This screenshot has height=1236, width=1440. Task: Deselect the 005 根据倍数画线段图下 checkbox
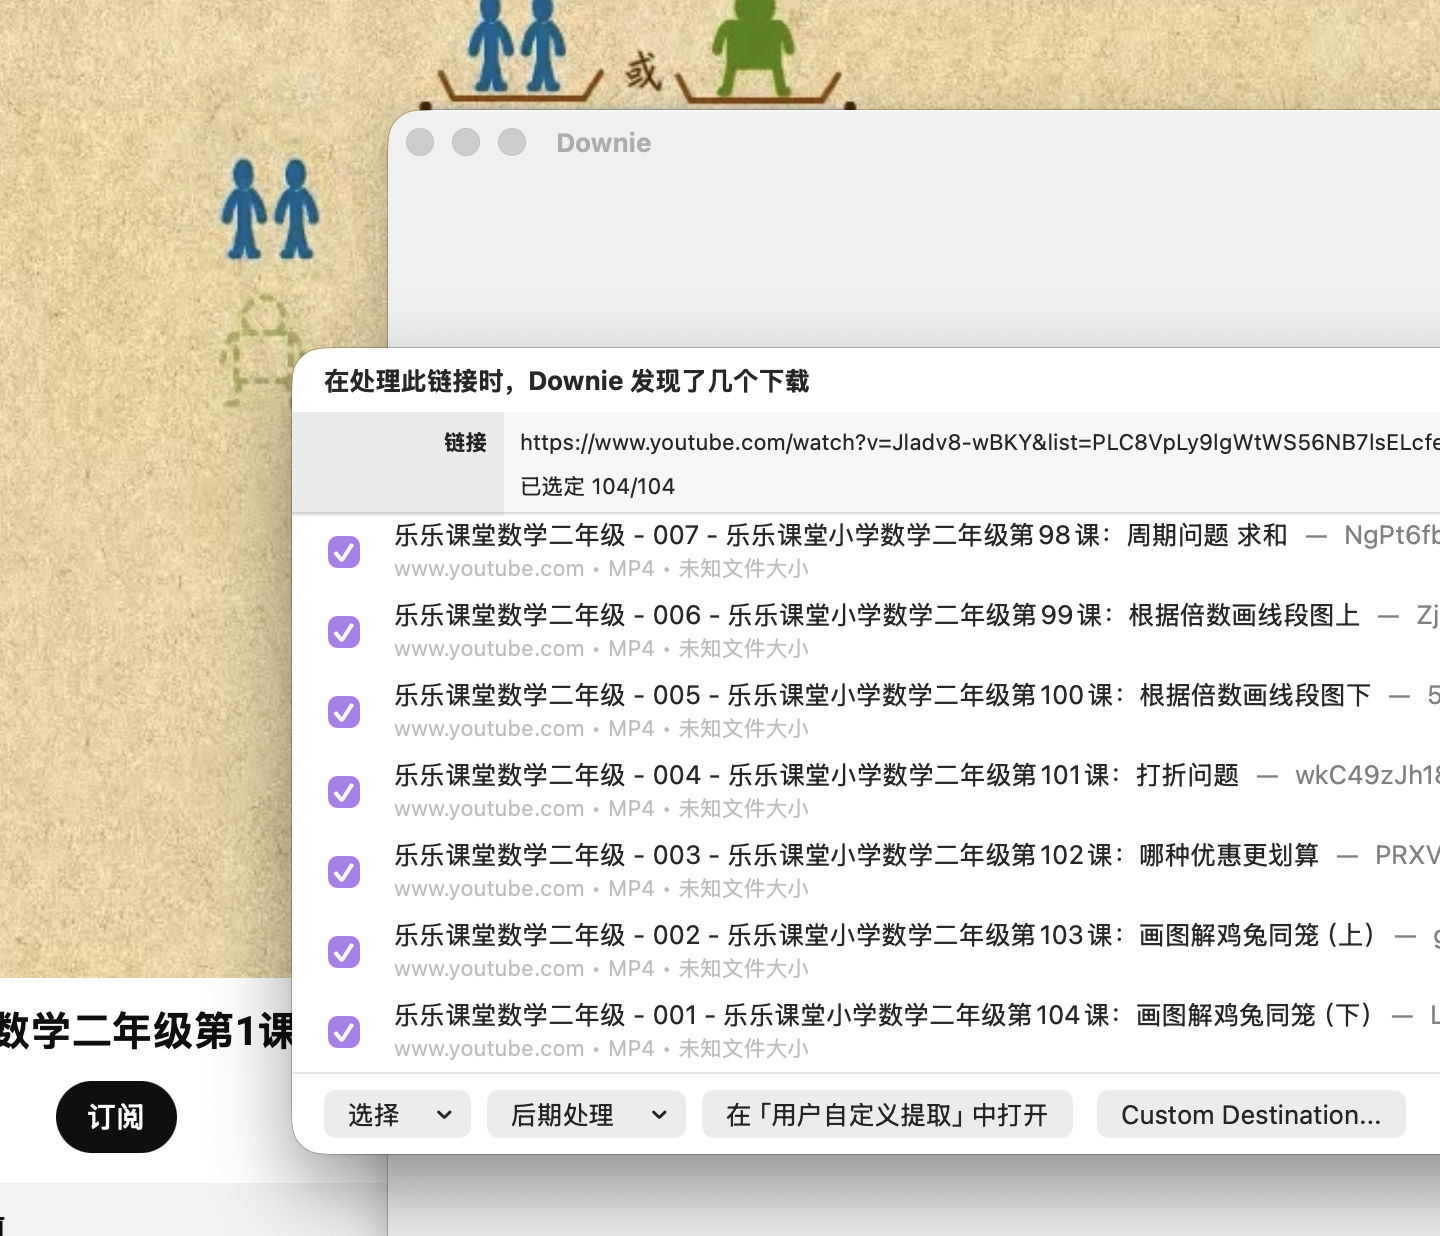(x=344, y=711)
